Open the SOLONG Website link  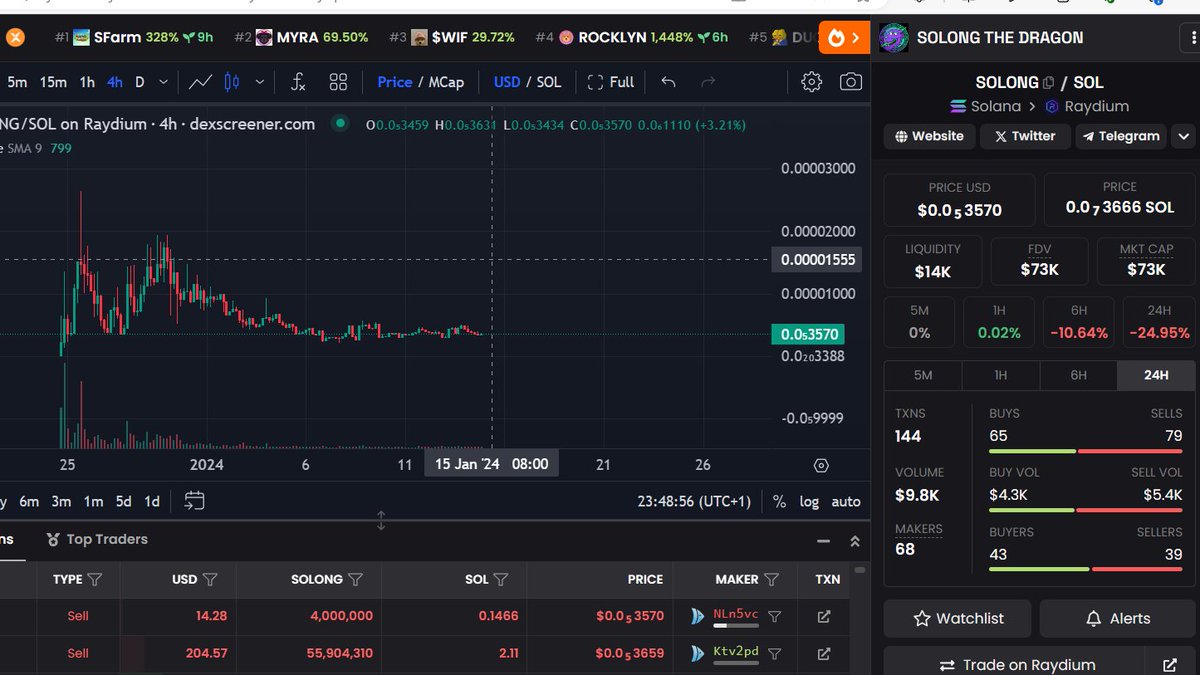[929, 136]
